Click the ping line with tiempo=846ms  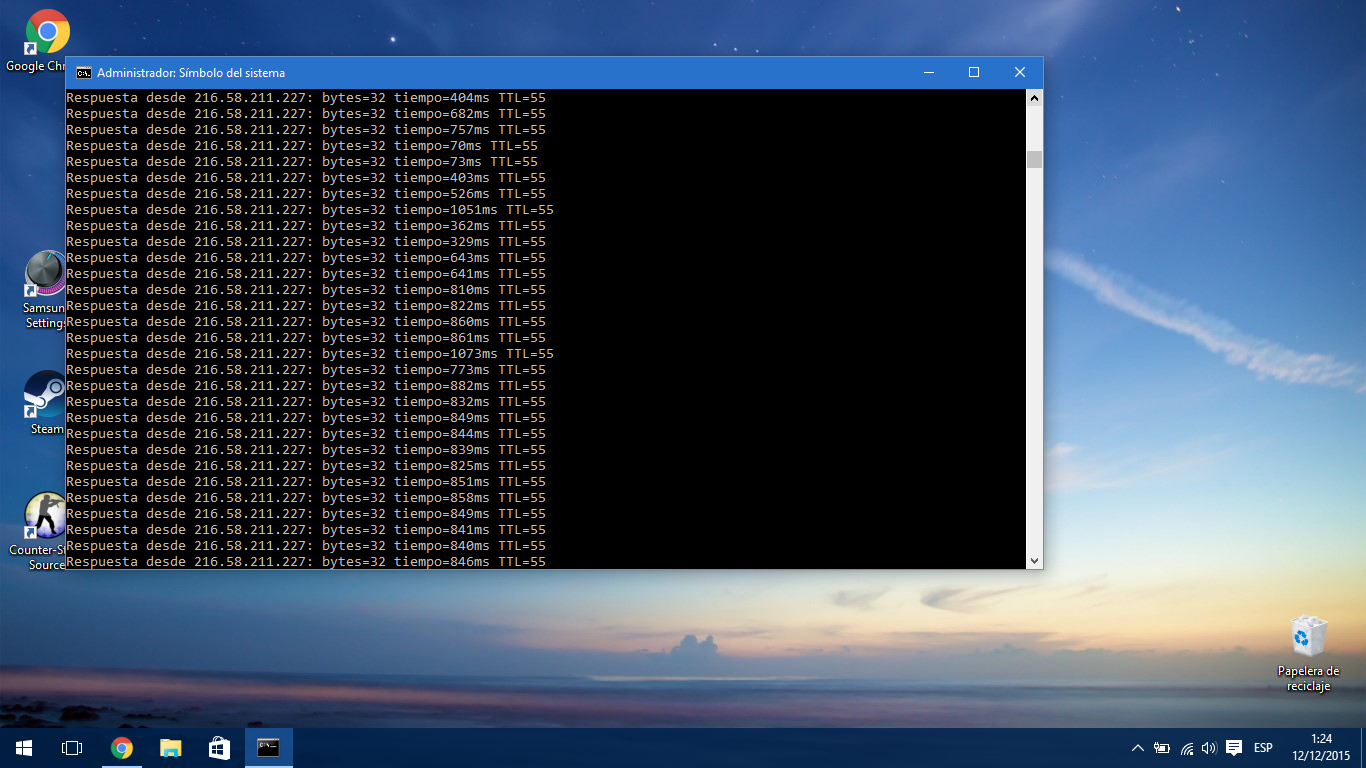click(306, 562)
